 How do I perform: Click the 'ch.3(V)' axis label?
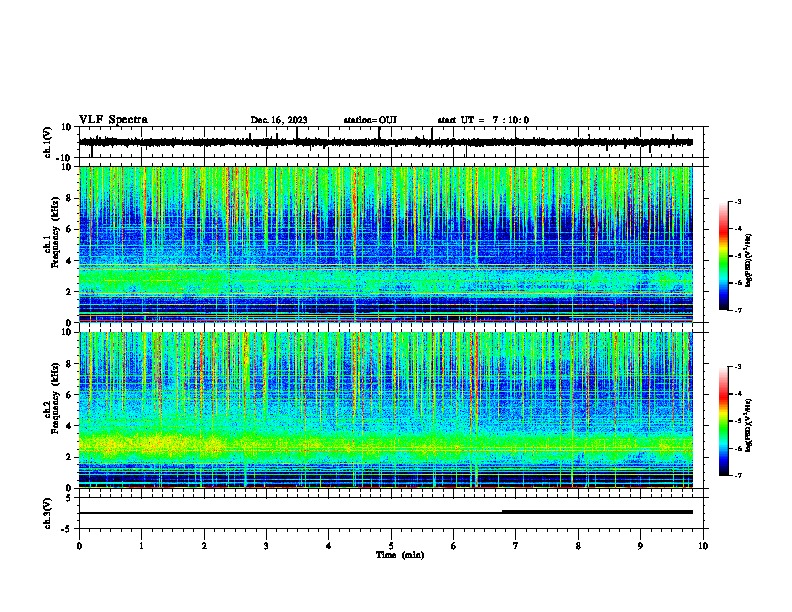48,513
